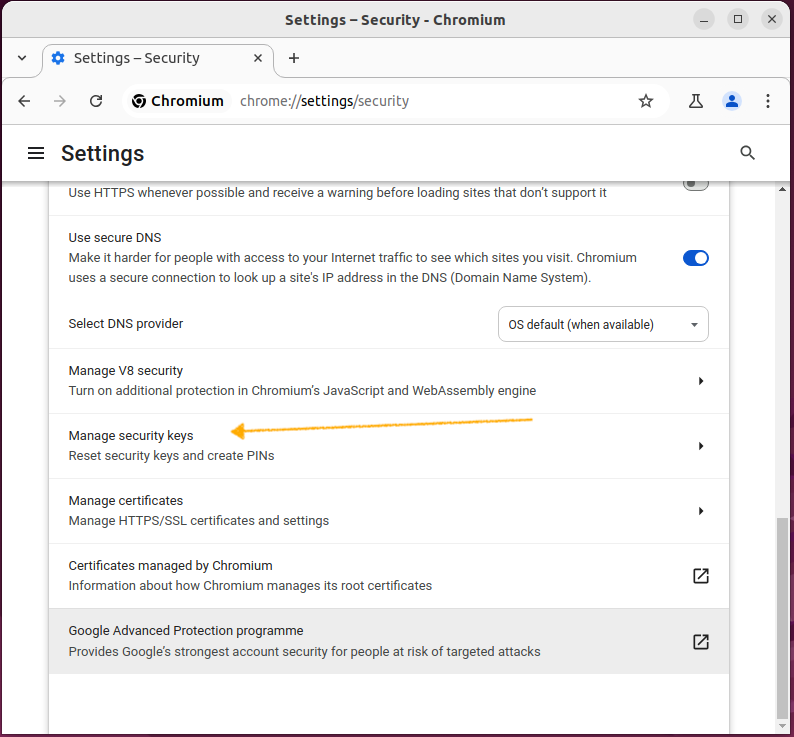Maximize the Chromium window
This screenshot has width=794, height=737.
pyautogui.click(x=738, y=20)
